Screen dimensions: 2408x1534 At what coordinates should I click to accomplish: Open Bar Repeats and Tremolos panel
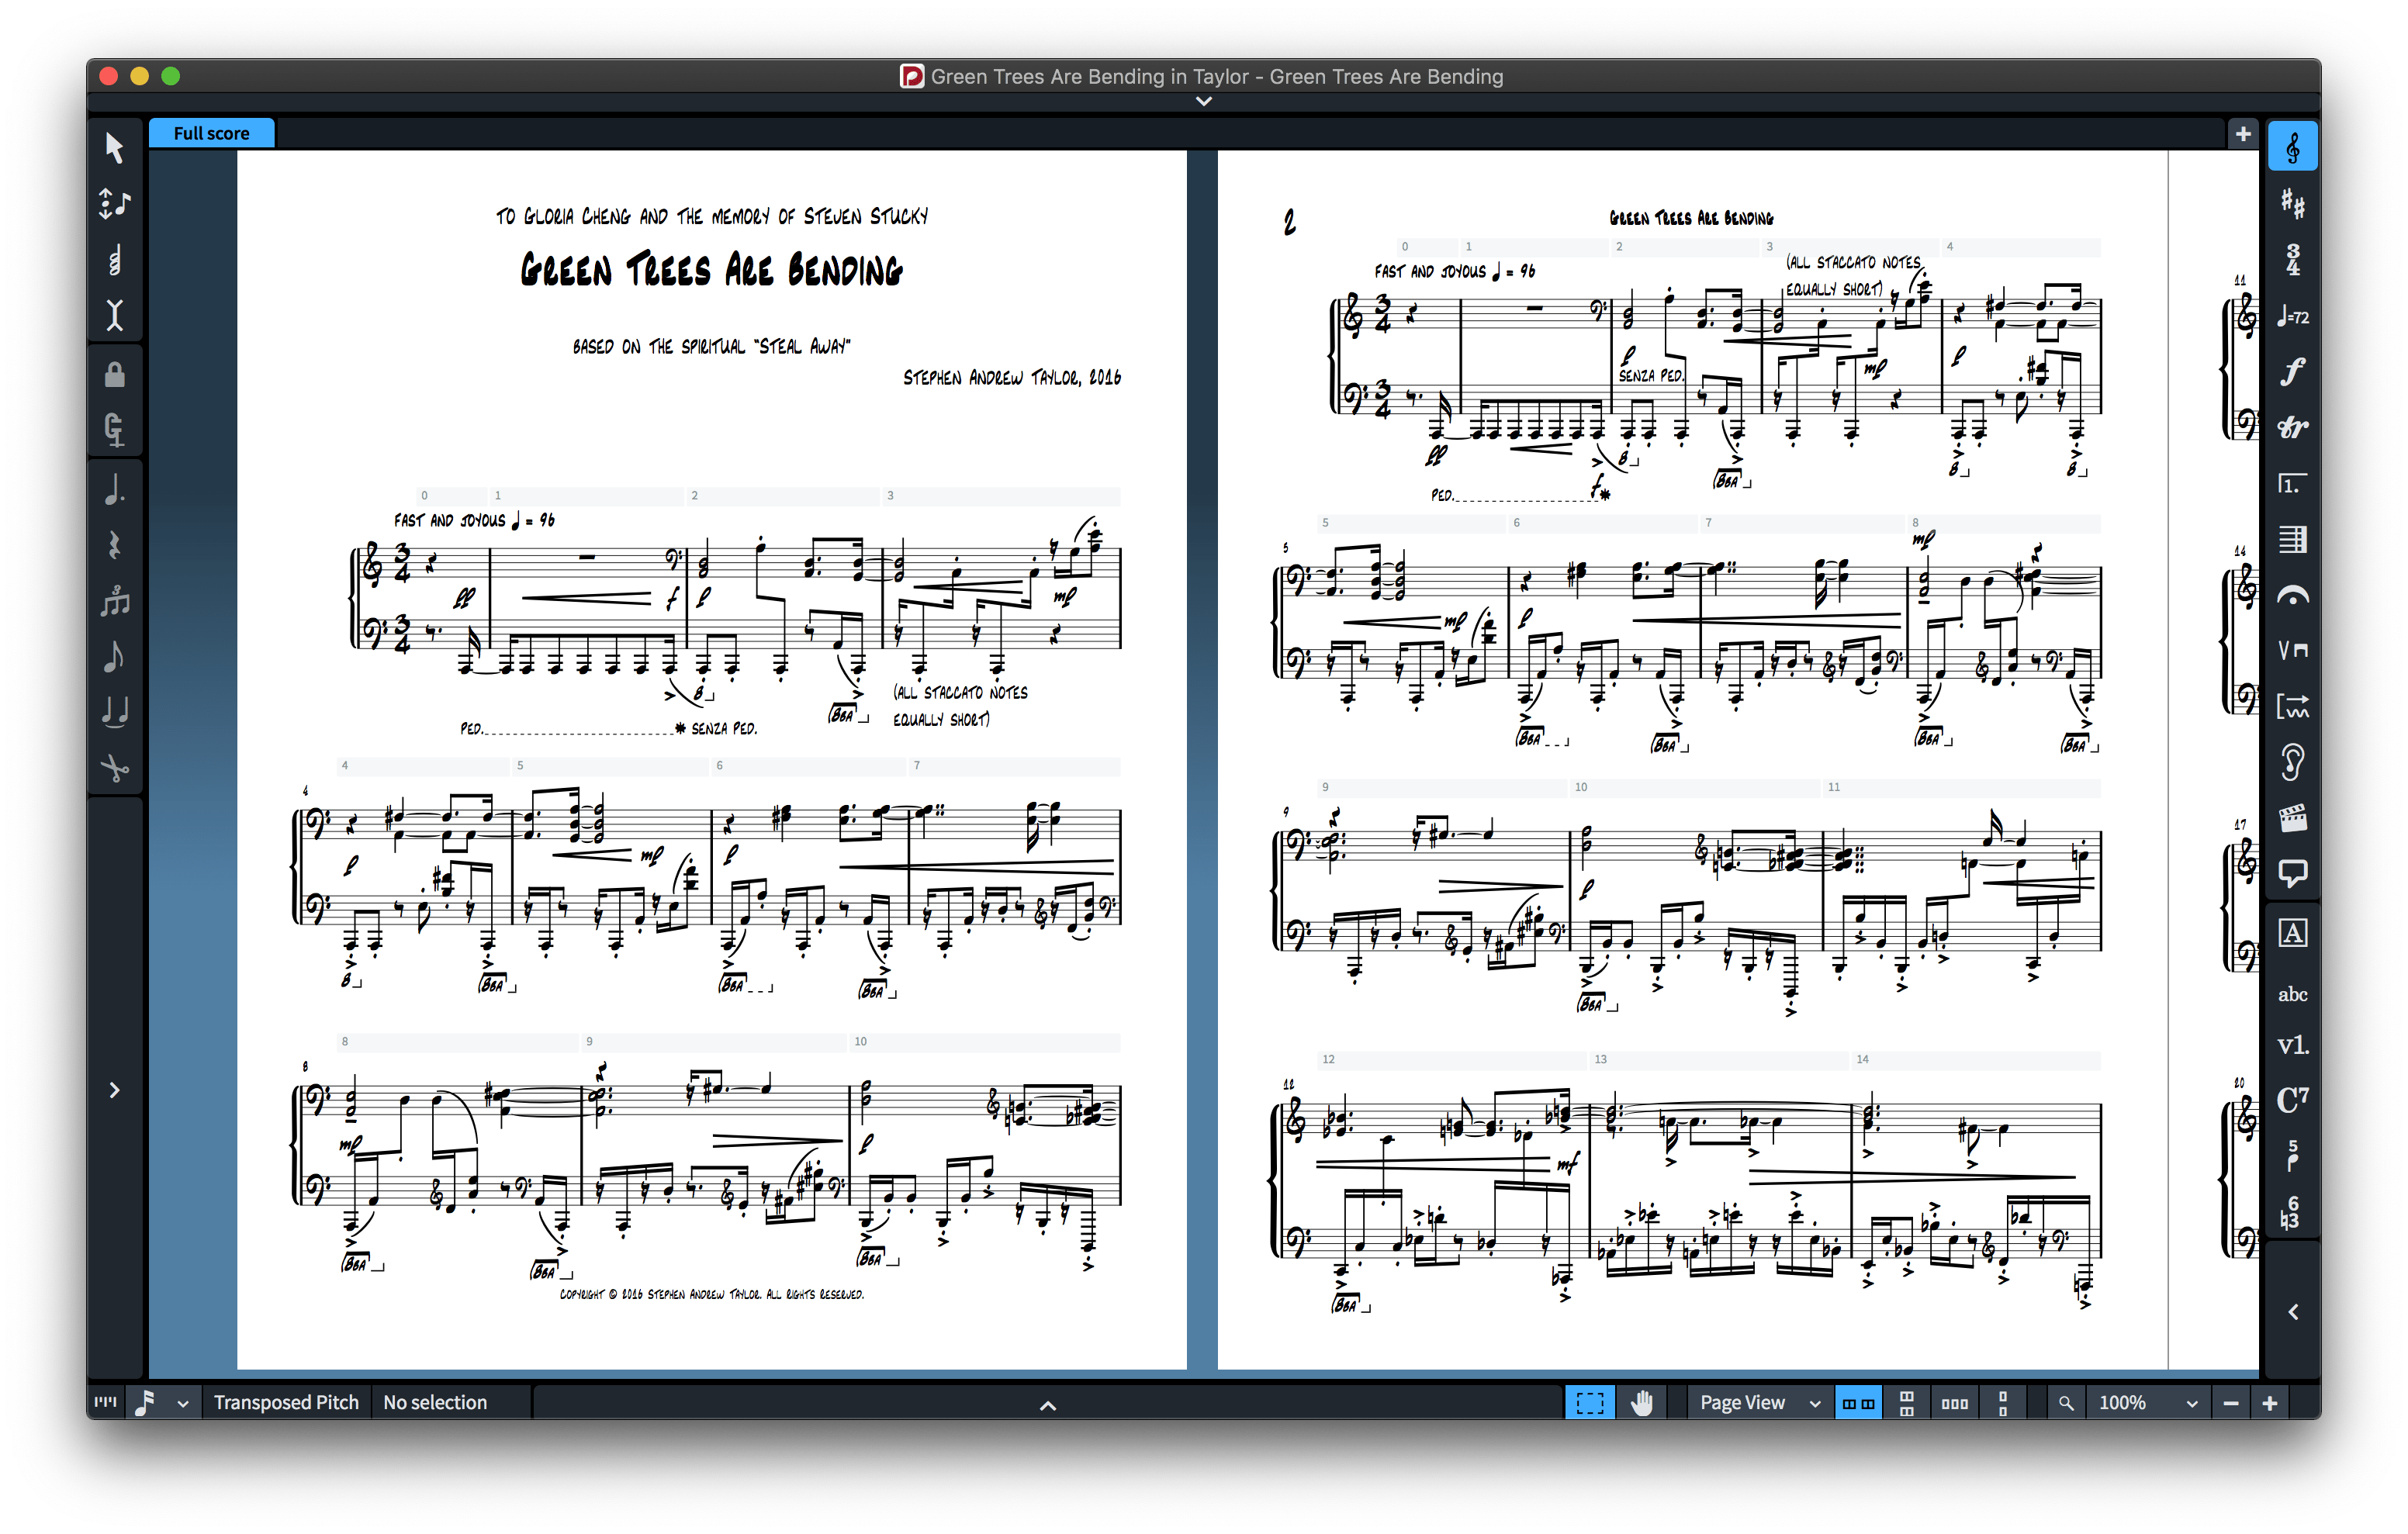coord(2292,707)
